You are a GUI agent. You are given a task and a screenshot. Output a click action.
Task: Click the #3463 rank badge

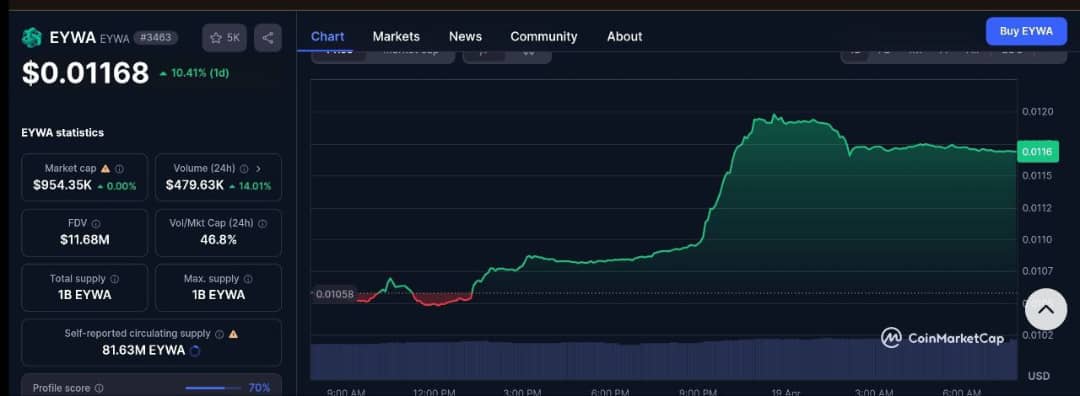click(155, 38)
